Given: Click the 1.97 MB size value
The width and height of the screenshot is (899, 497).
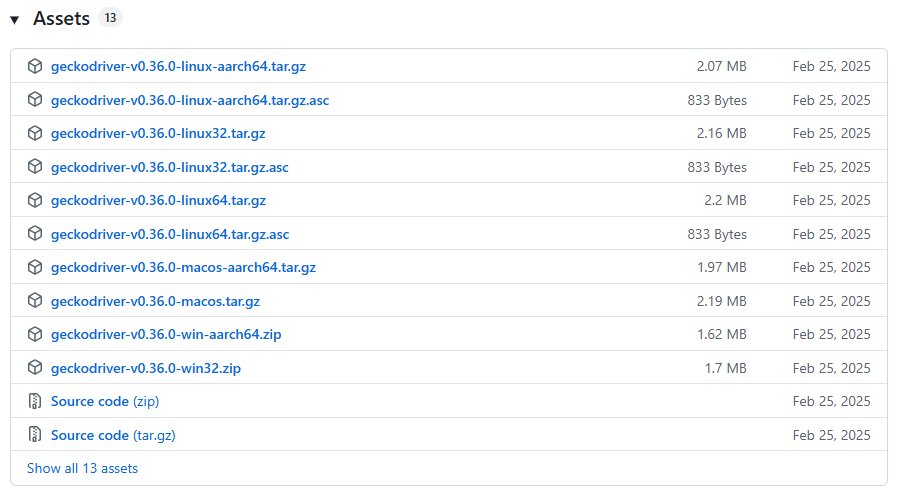Looking at the screenshot, I should [x=722, y=268].
